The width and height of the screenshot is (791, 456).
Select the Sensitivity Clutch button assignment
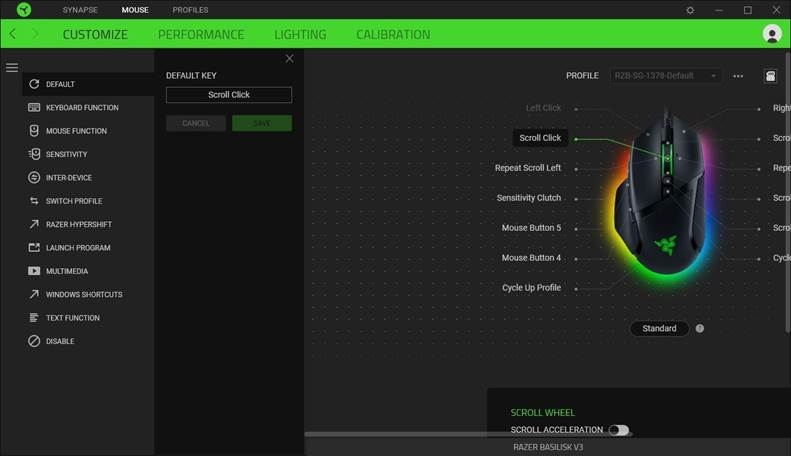(529, 198)
